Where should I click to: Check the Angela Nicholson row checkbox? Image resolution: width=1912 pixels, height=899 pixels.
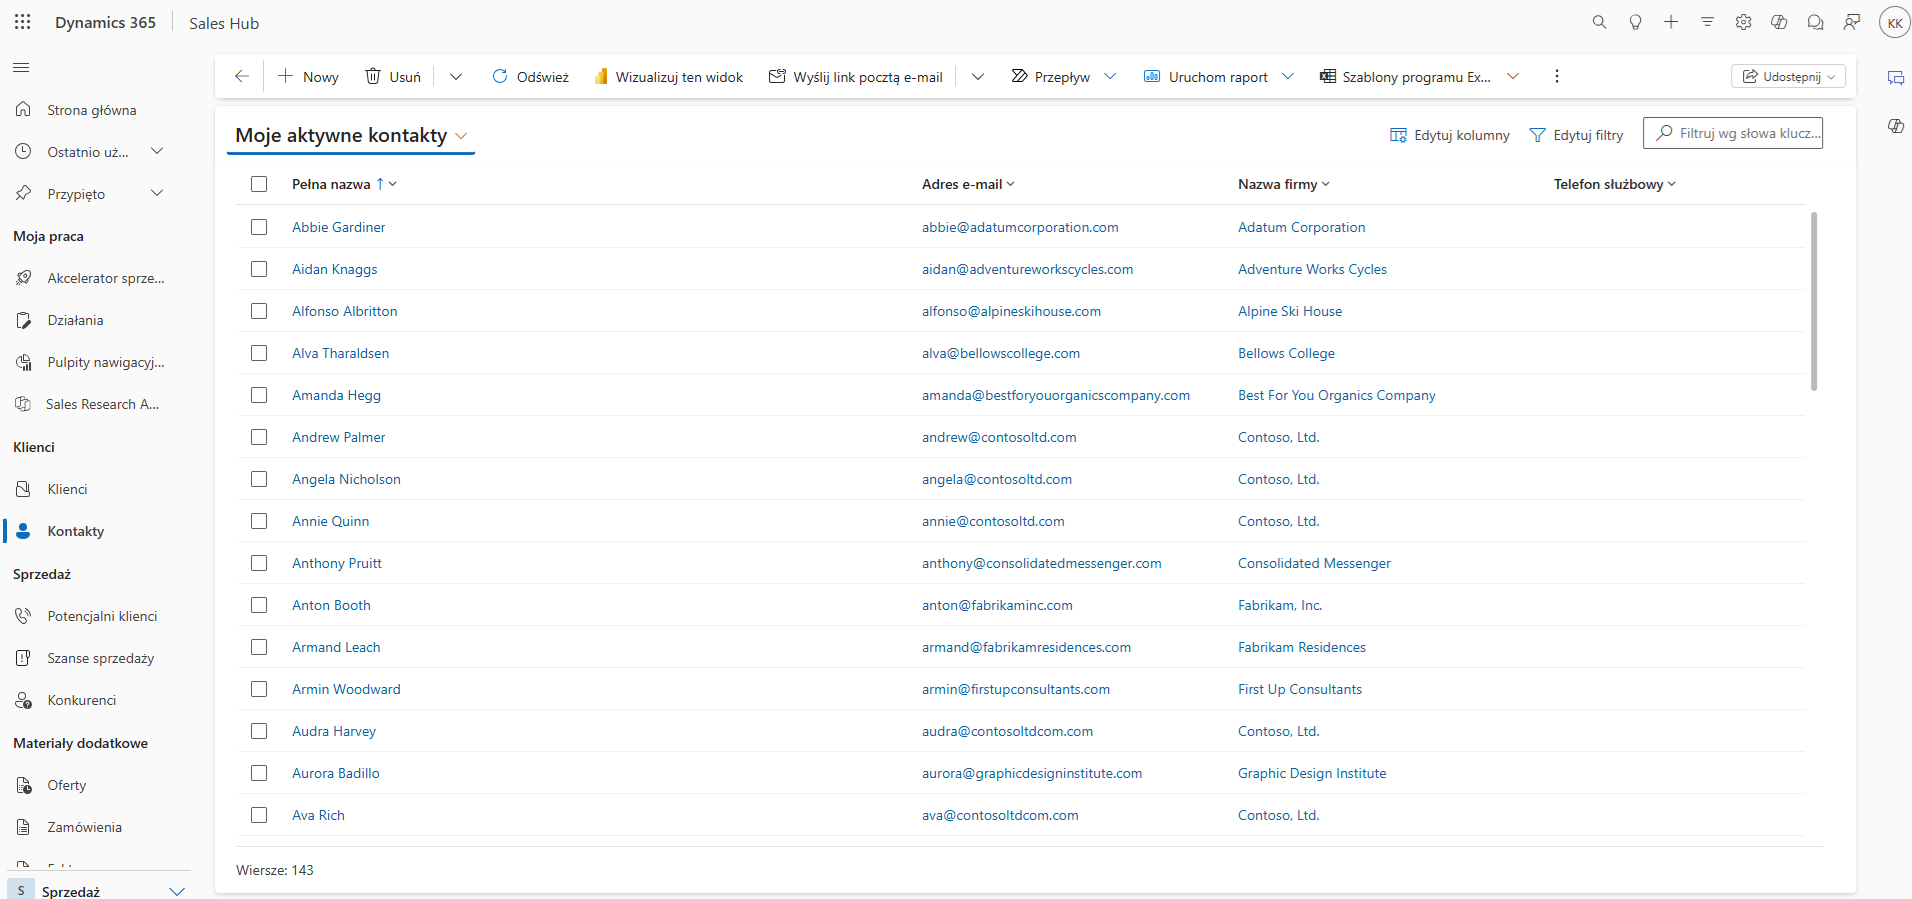259,479
